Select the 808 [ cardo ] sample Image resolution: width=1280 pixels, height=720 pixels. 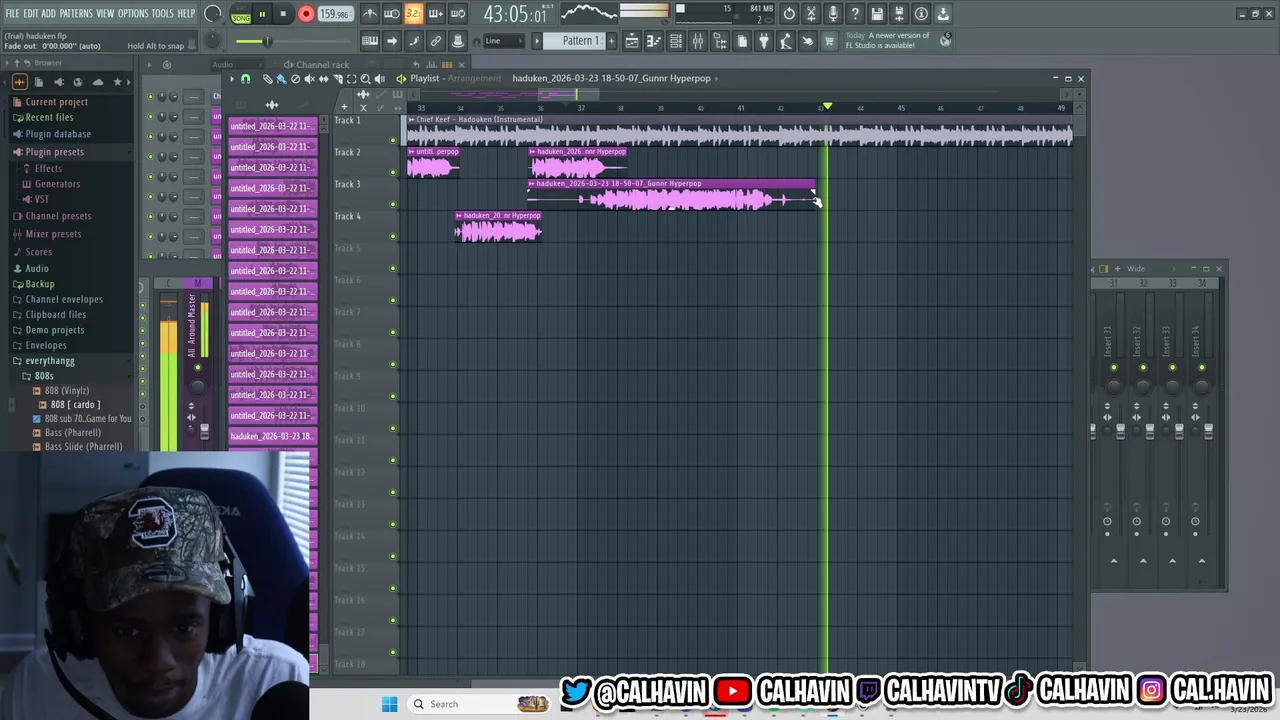pos(75,405)
